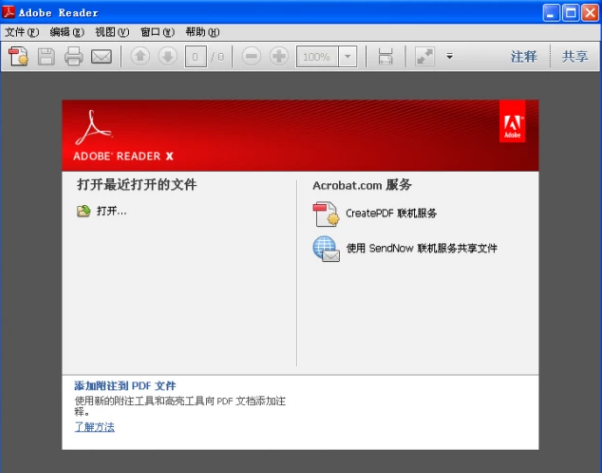Viewport: 602px width, 473px height.
Task: Click the Email envelope toolbar icon
Action: pos(101,56)
